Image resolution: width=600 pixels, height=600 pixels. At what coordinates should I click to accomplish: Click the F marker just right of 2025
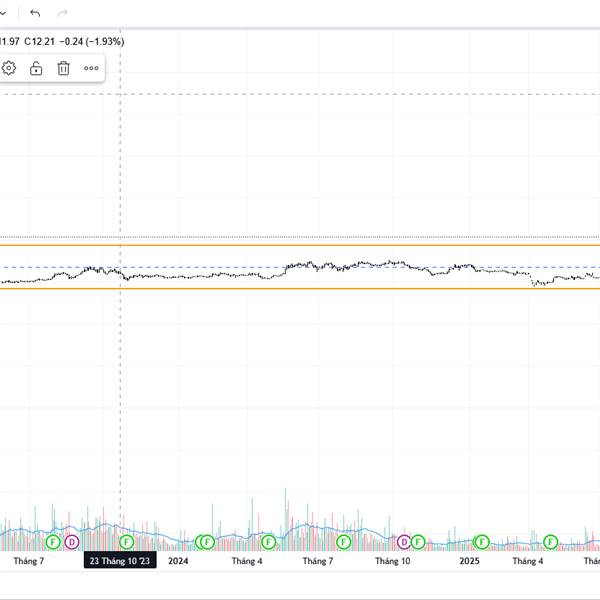[482, 542]
